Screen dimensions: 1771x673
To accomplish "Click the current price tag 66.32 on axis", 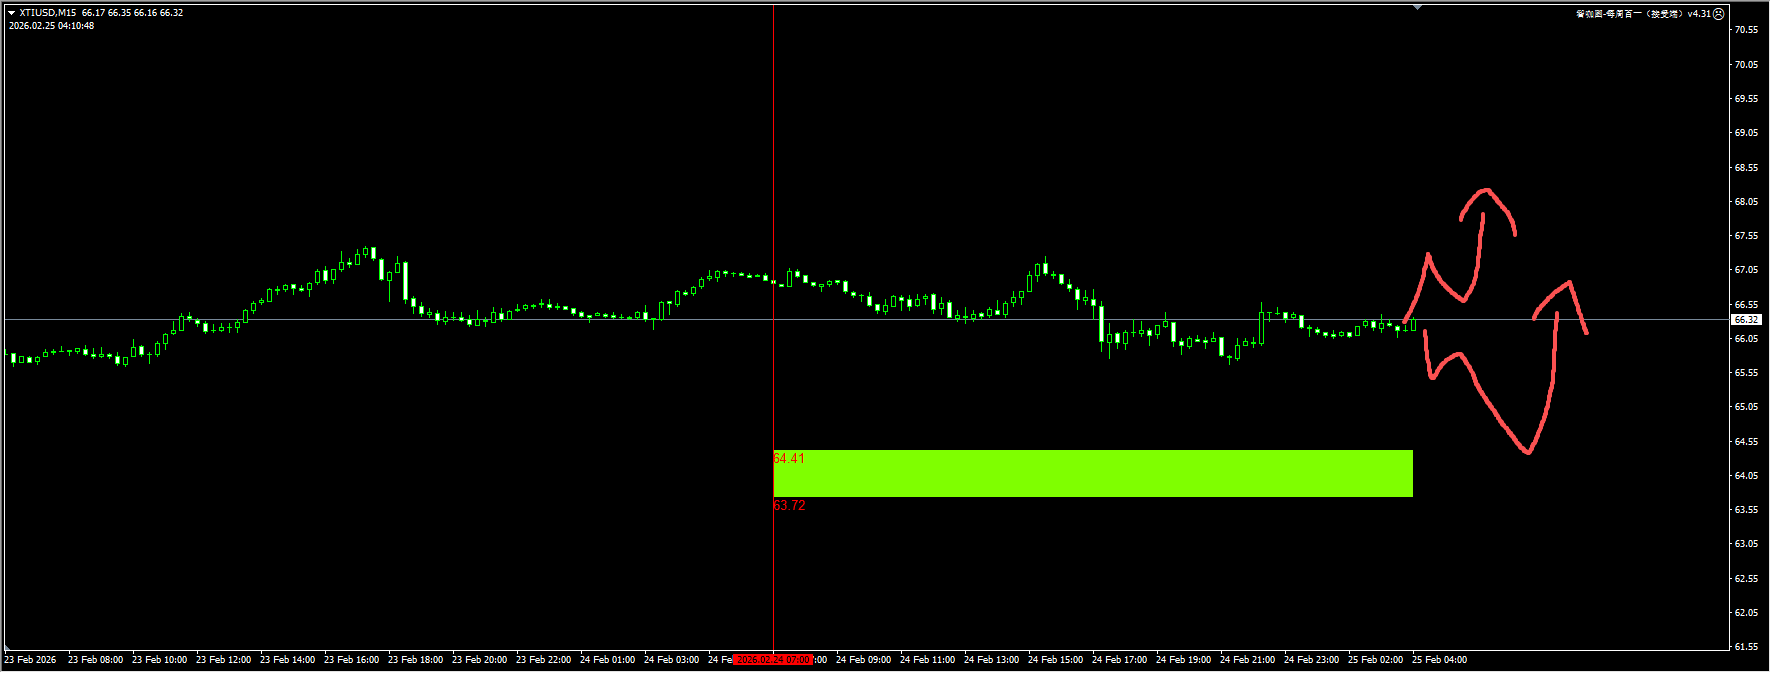I will [1746, 320].
